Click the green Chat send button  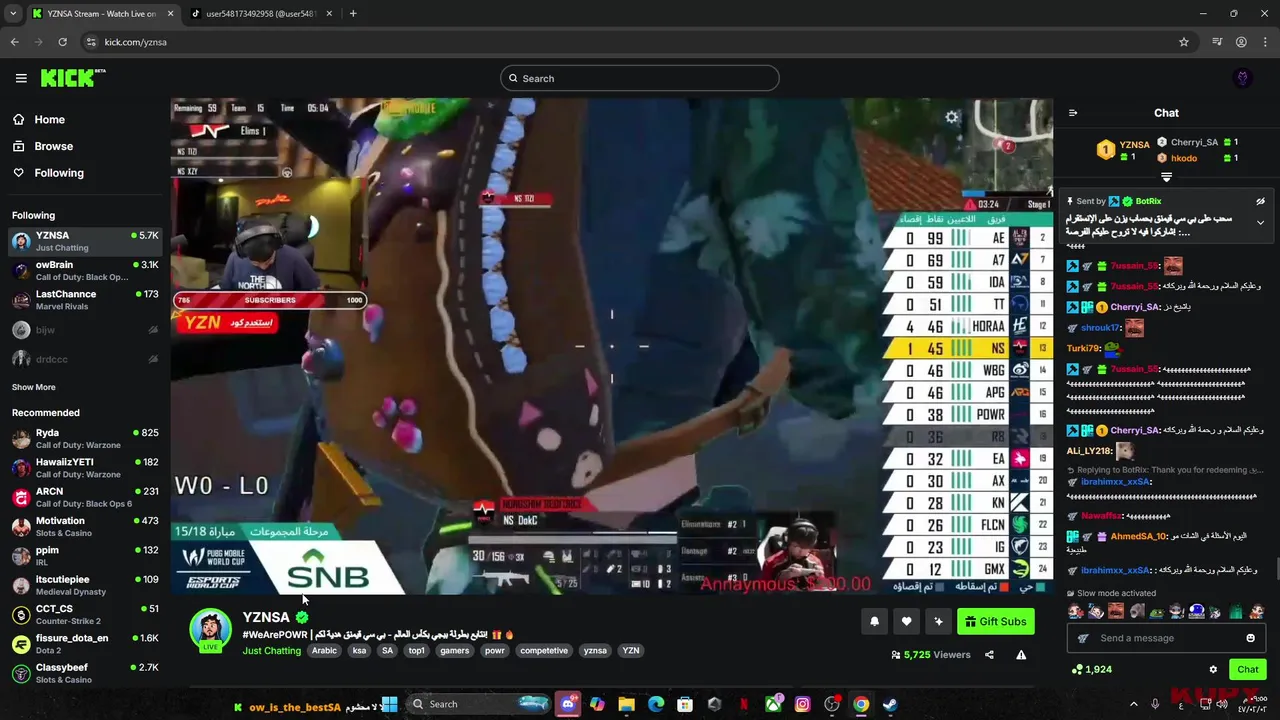[1247, 670]
